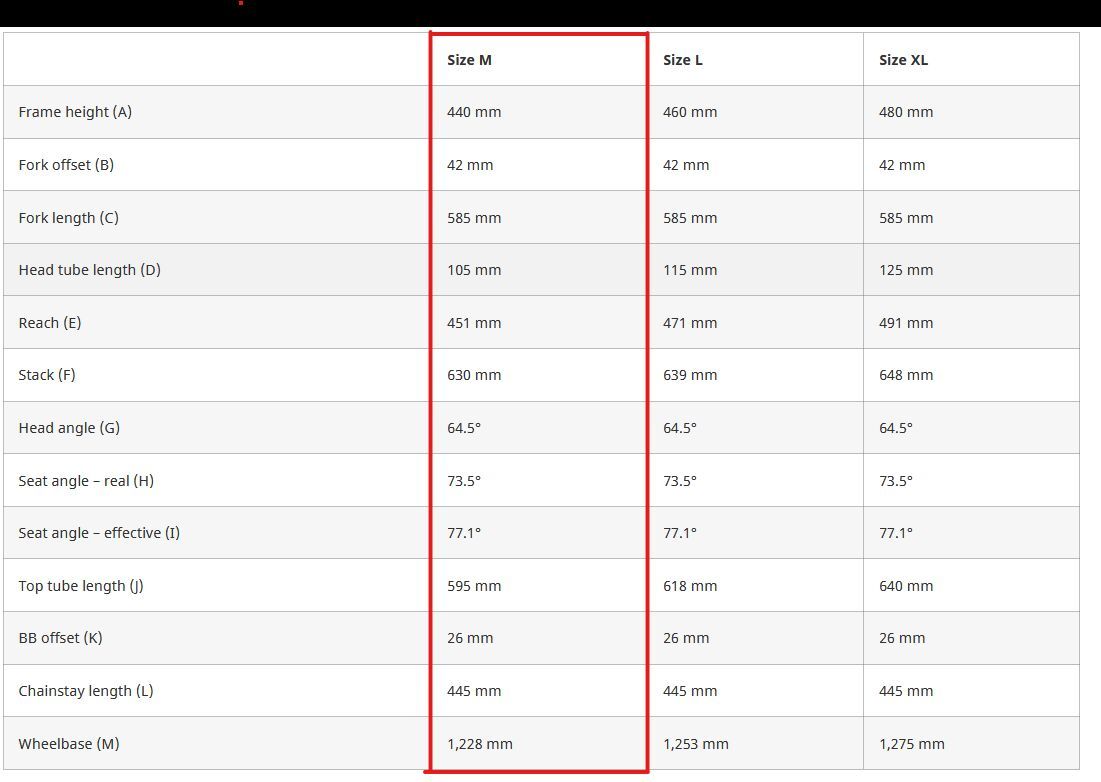
Task: Click the Head tube length (D) label
Action: point(89,270)
